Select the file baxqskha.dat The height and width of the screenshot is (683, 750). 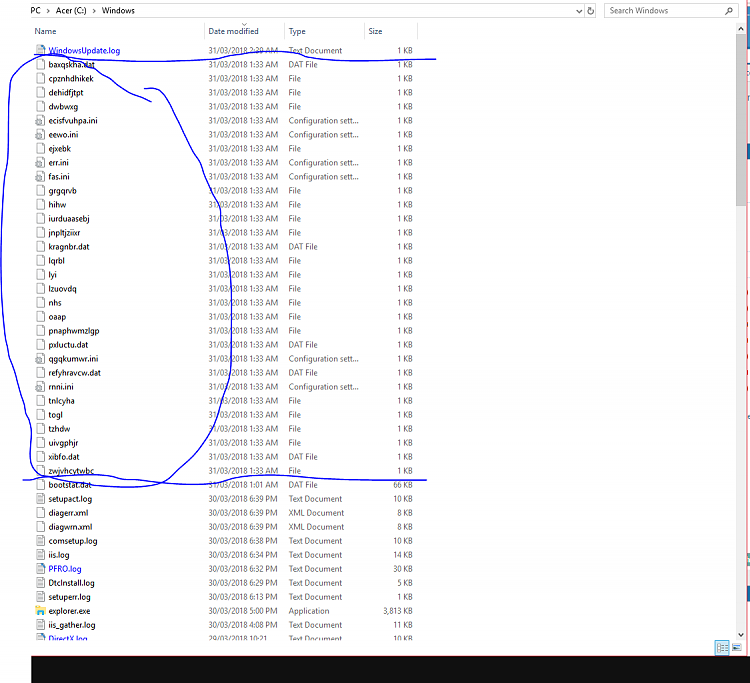[72, 65]
